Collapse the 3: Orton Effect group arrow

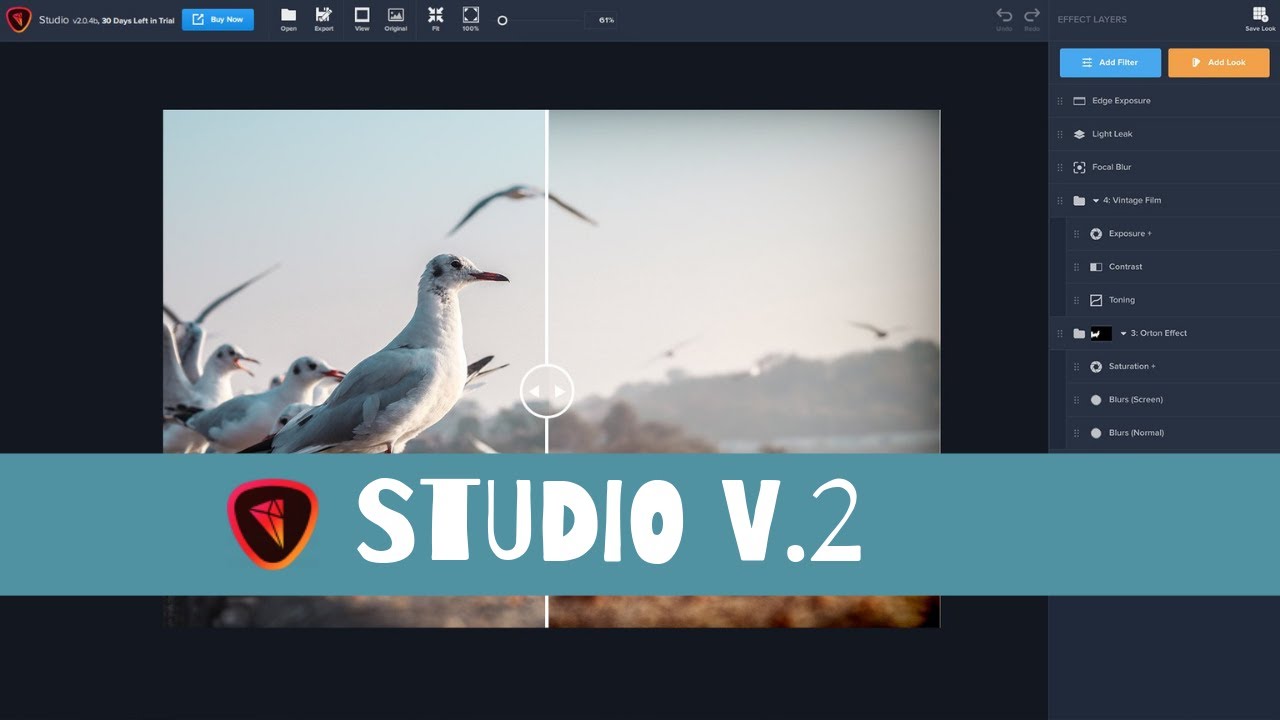(x=1123, y=333)
